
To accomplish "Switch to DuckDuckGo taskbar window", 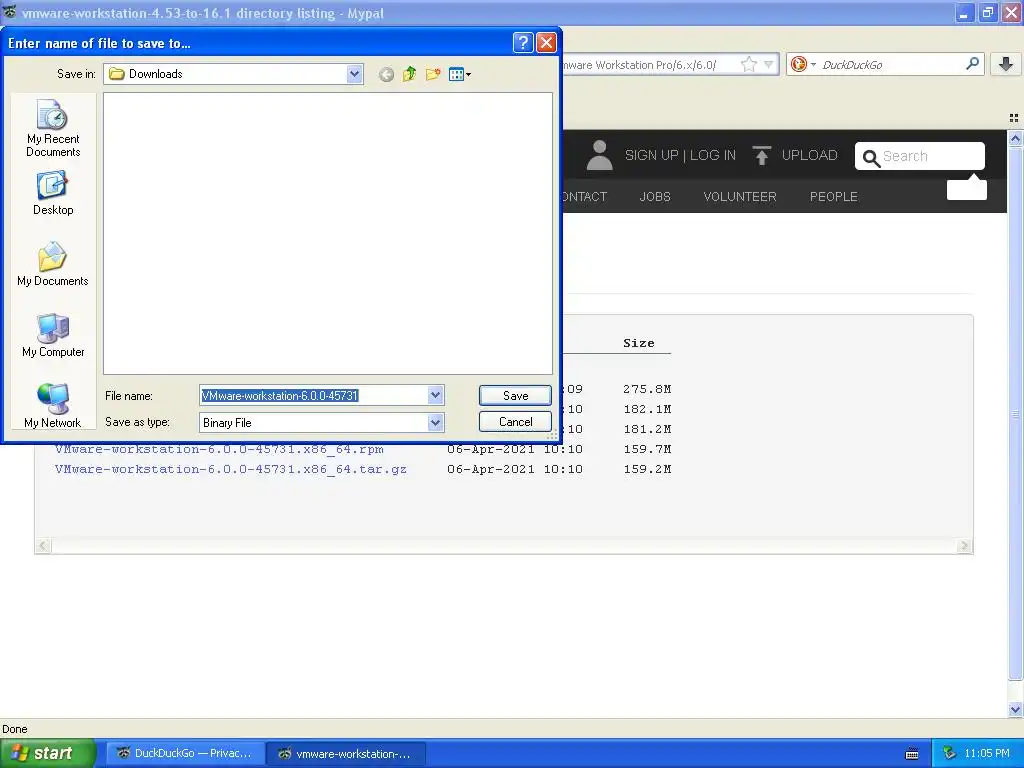I will pyautogui.click(x=185, y=754).
